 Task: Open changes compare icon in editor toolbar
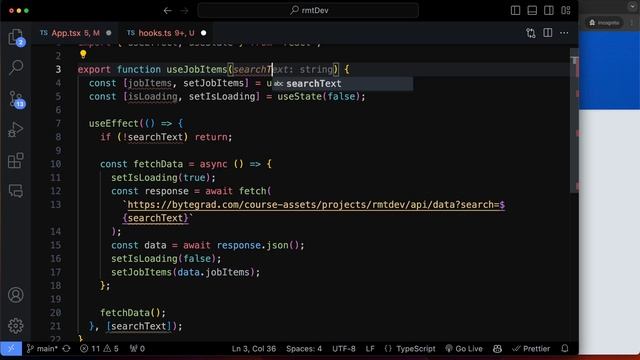coord(531,33)
